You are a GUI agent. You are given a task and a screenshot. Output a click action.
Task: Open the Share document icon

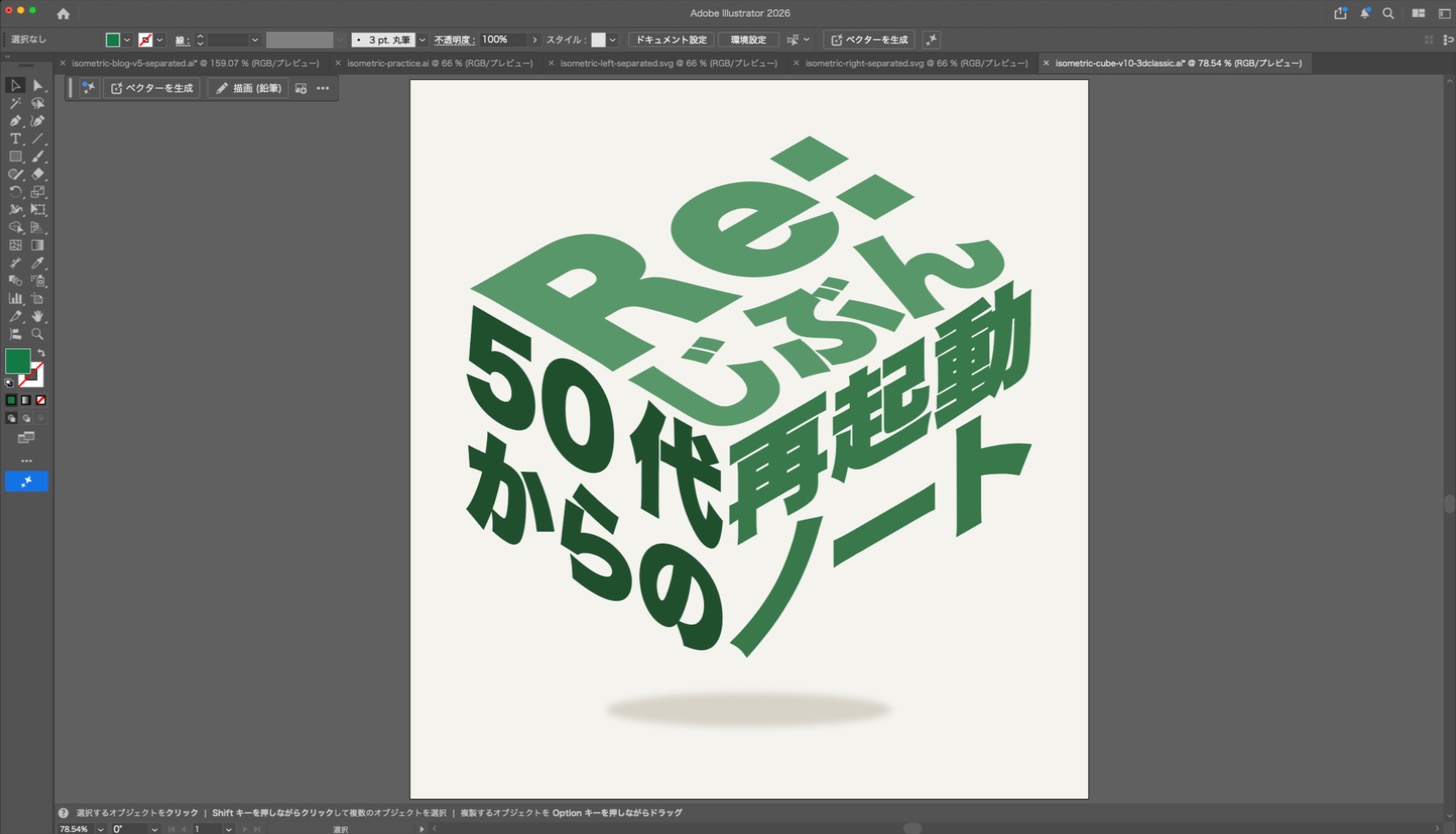point(1340,13)
